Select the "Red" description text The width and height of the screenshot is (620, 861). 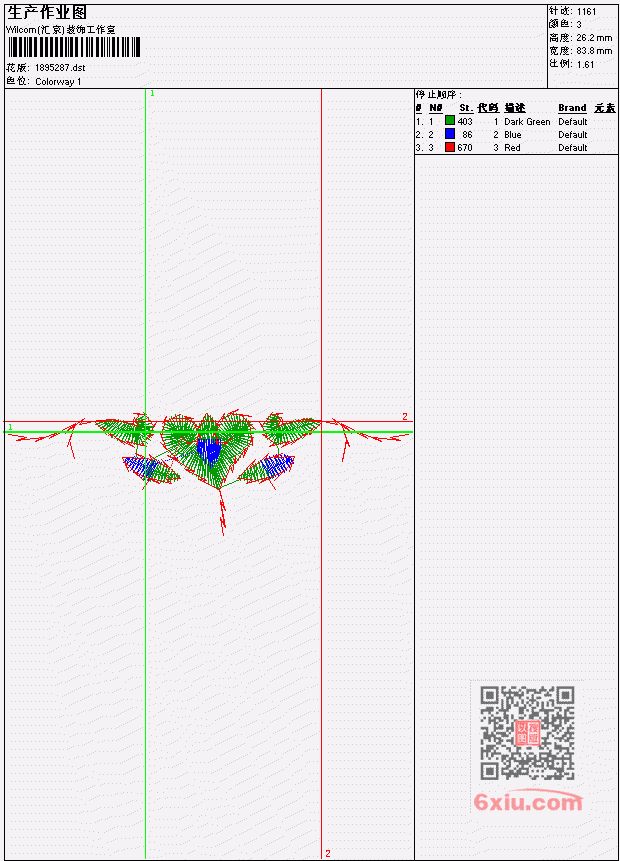click(x=512, y=148)
